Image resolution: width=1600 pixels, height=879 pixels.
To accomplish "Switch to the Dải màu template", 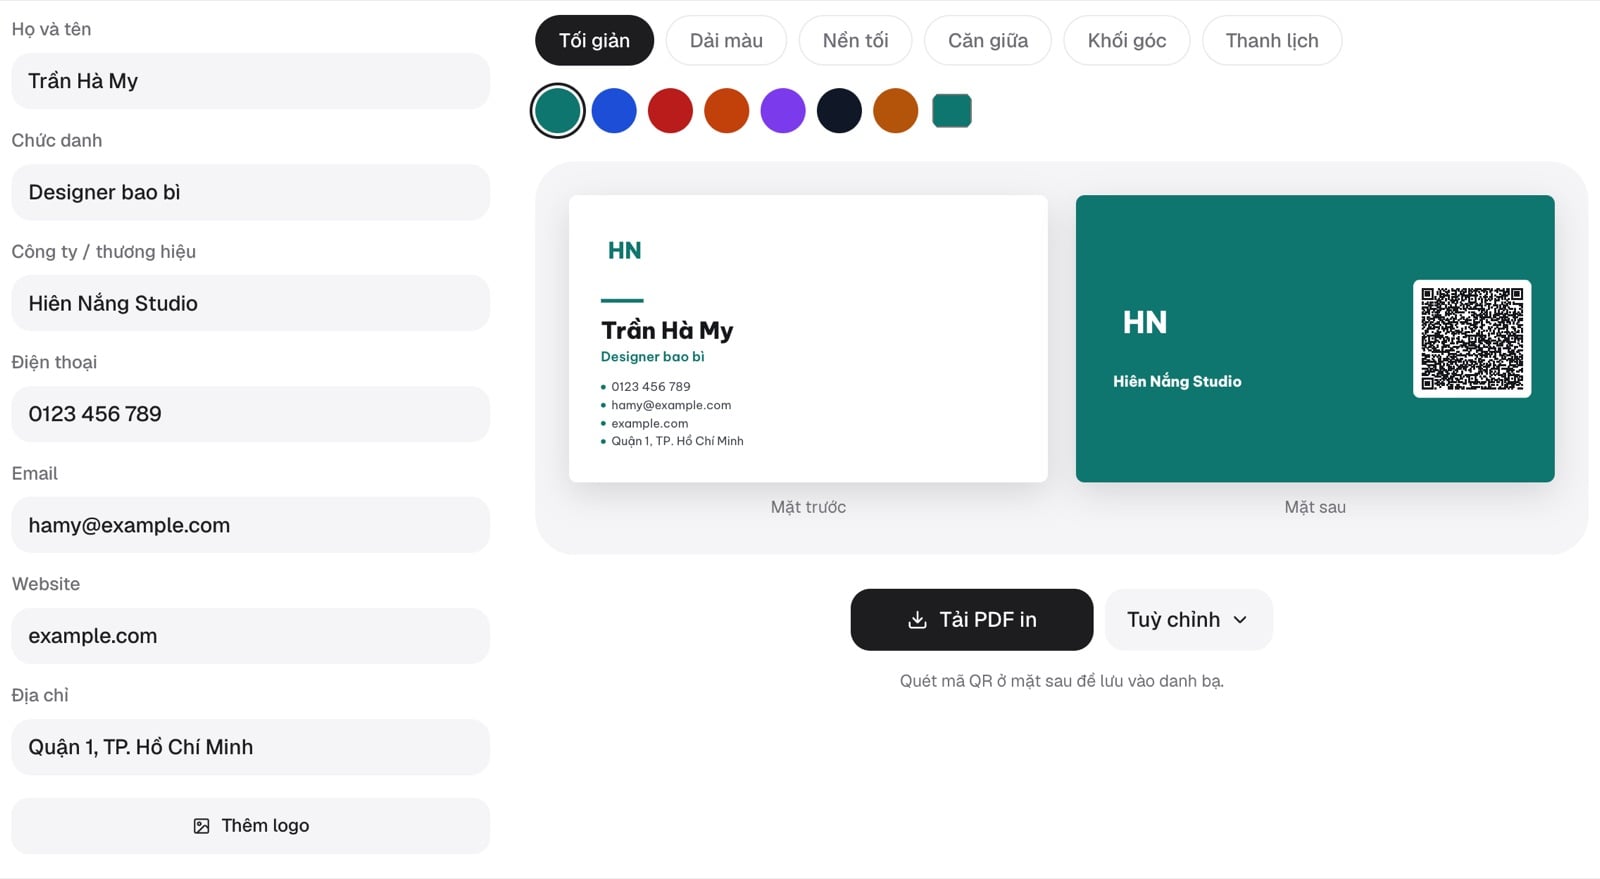I will coord(726,40).
